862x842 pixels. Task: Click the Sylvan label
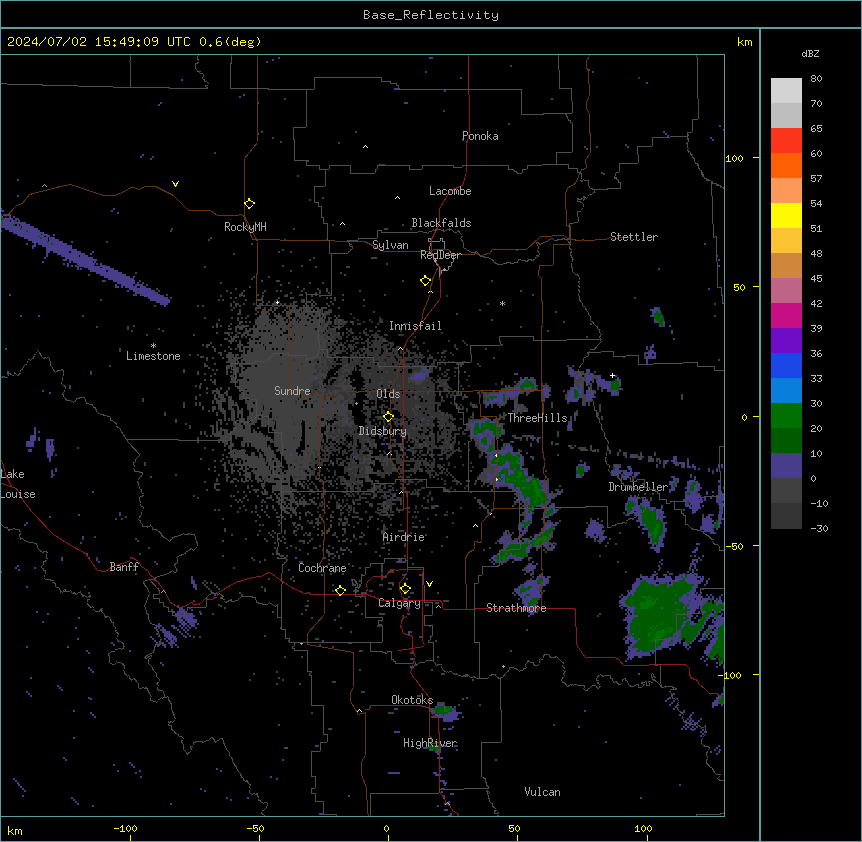[390, 245]
